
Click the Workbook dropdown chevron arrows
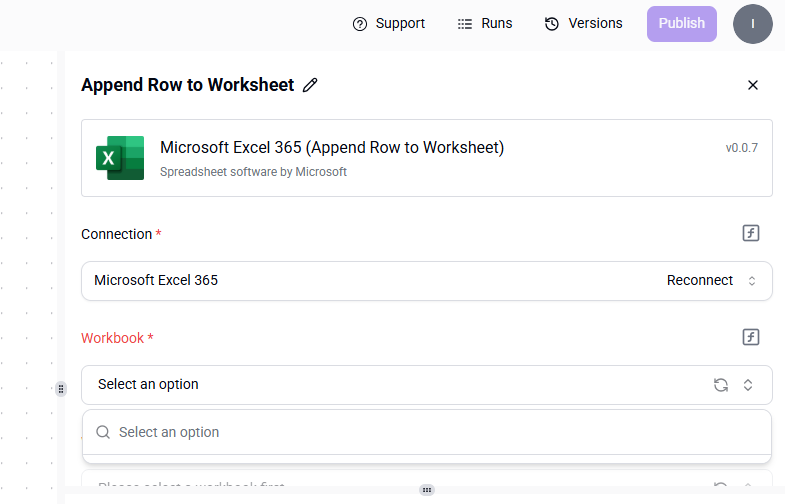[747, 385]
